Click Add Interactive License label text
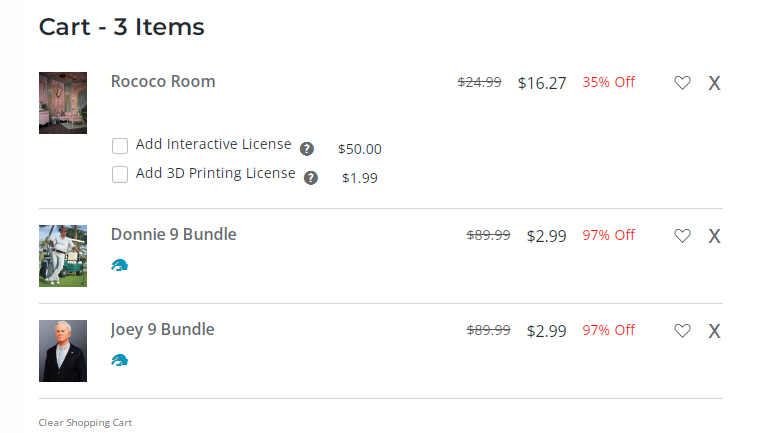The height and width of the screenshot is (433, 774). pos(213,144)
